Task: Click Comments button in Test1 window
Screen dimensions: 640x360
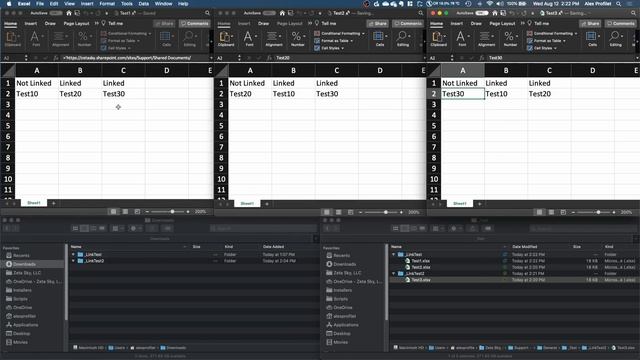Action: click(x=195, y=24)
